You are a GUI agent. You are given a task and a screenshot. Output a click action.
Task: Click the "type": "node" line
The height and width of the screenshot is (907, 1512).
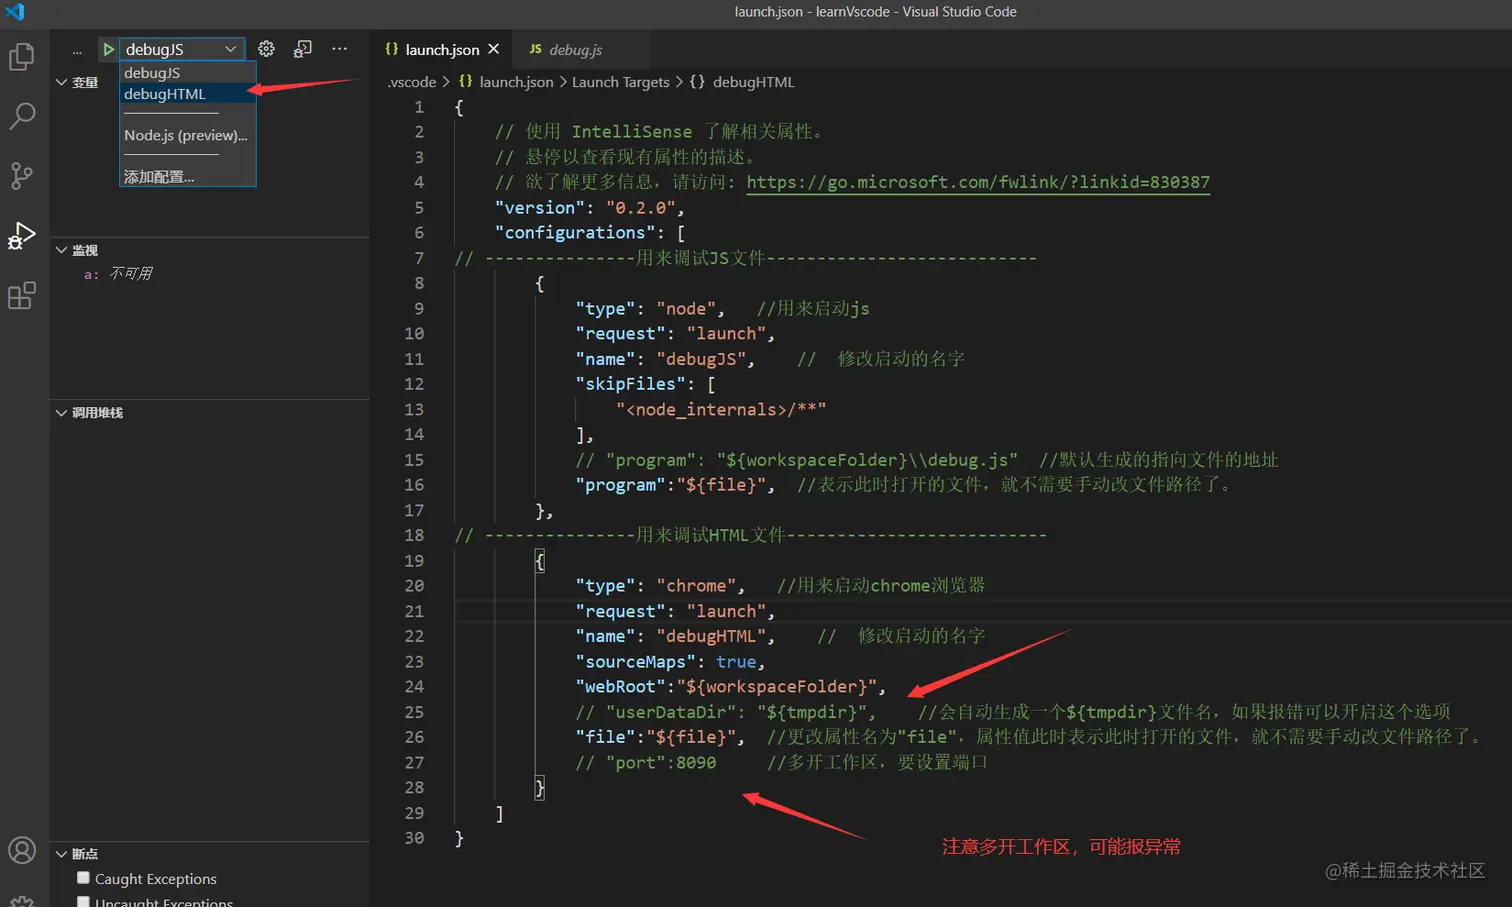[650, 308]
